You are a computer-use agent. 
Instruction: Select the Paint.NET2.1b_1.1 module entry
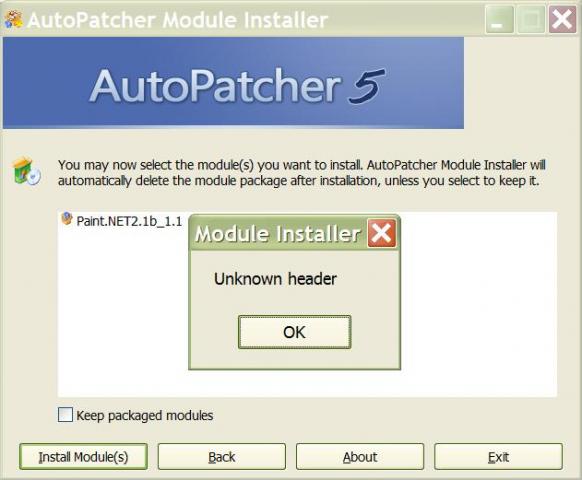[x=123, y=221]
